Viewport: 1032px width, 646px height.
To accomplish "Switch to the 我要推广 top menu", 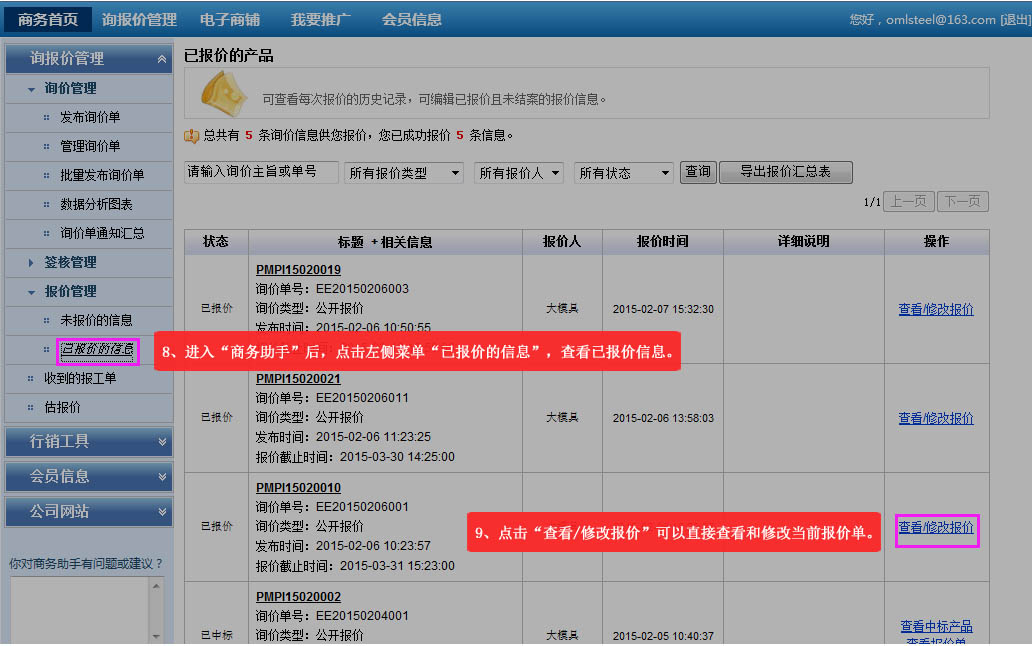I will tap(323, 19).
